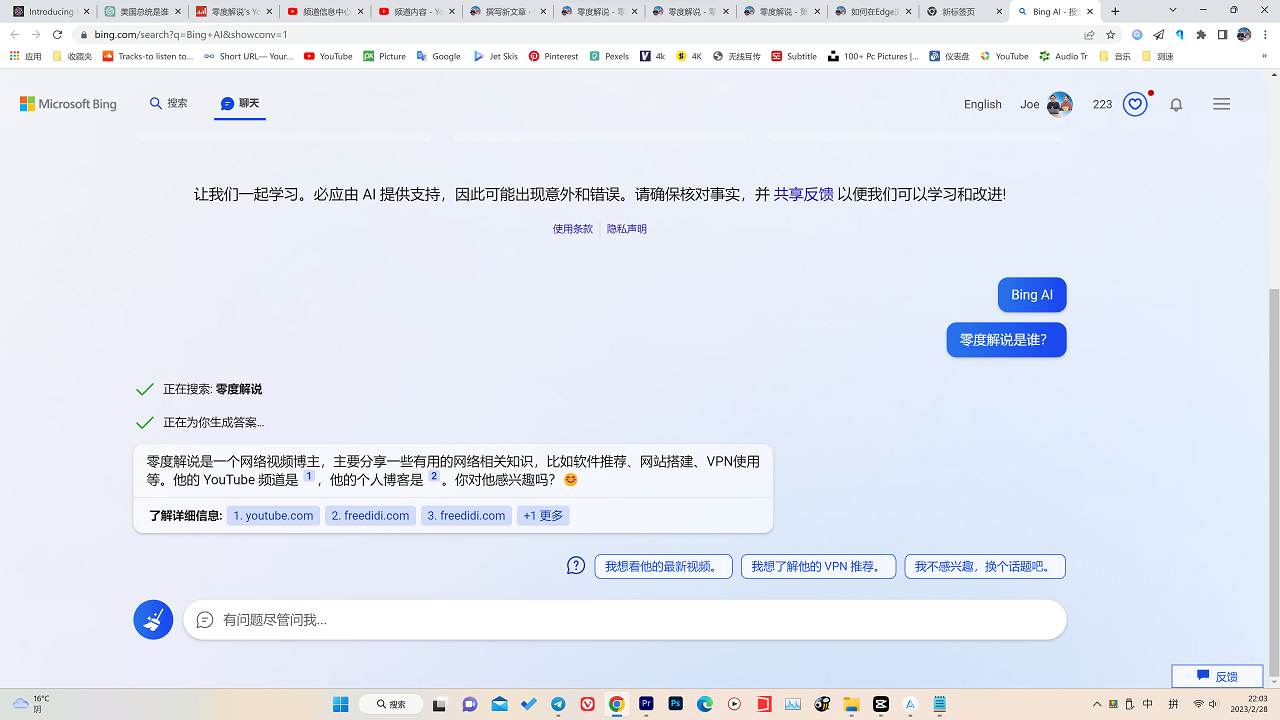
Task: Click citation superscript 2 in the answer
Action: [x=434, y=477]
